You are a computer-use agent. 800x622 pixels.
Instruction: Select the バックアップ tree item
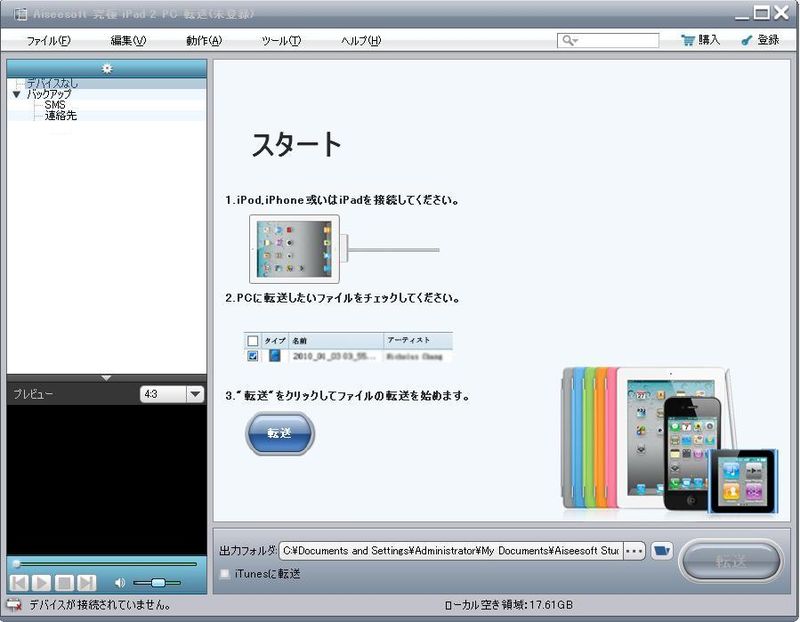(x=49, y=94)
